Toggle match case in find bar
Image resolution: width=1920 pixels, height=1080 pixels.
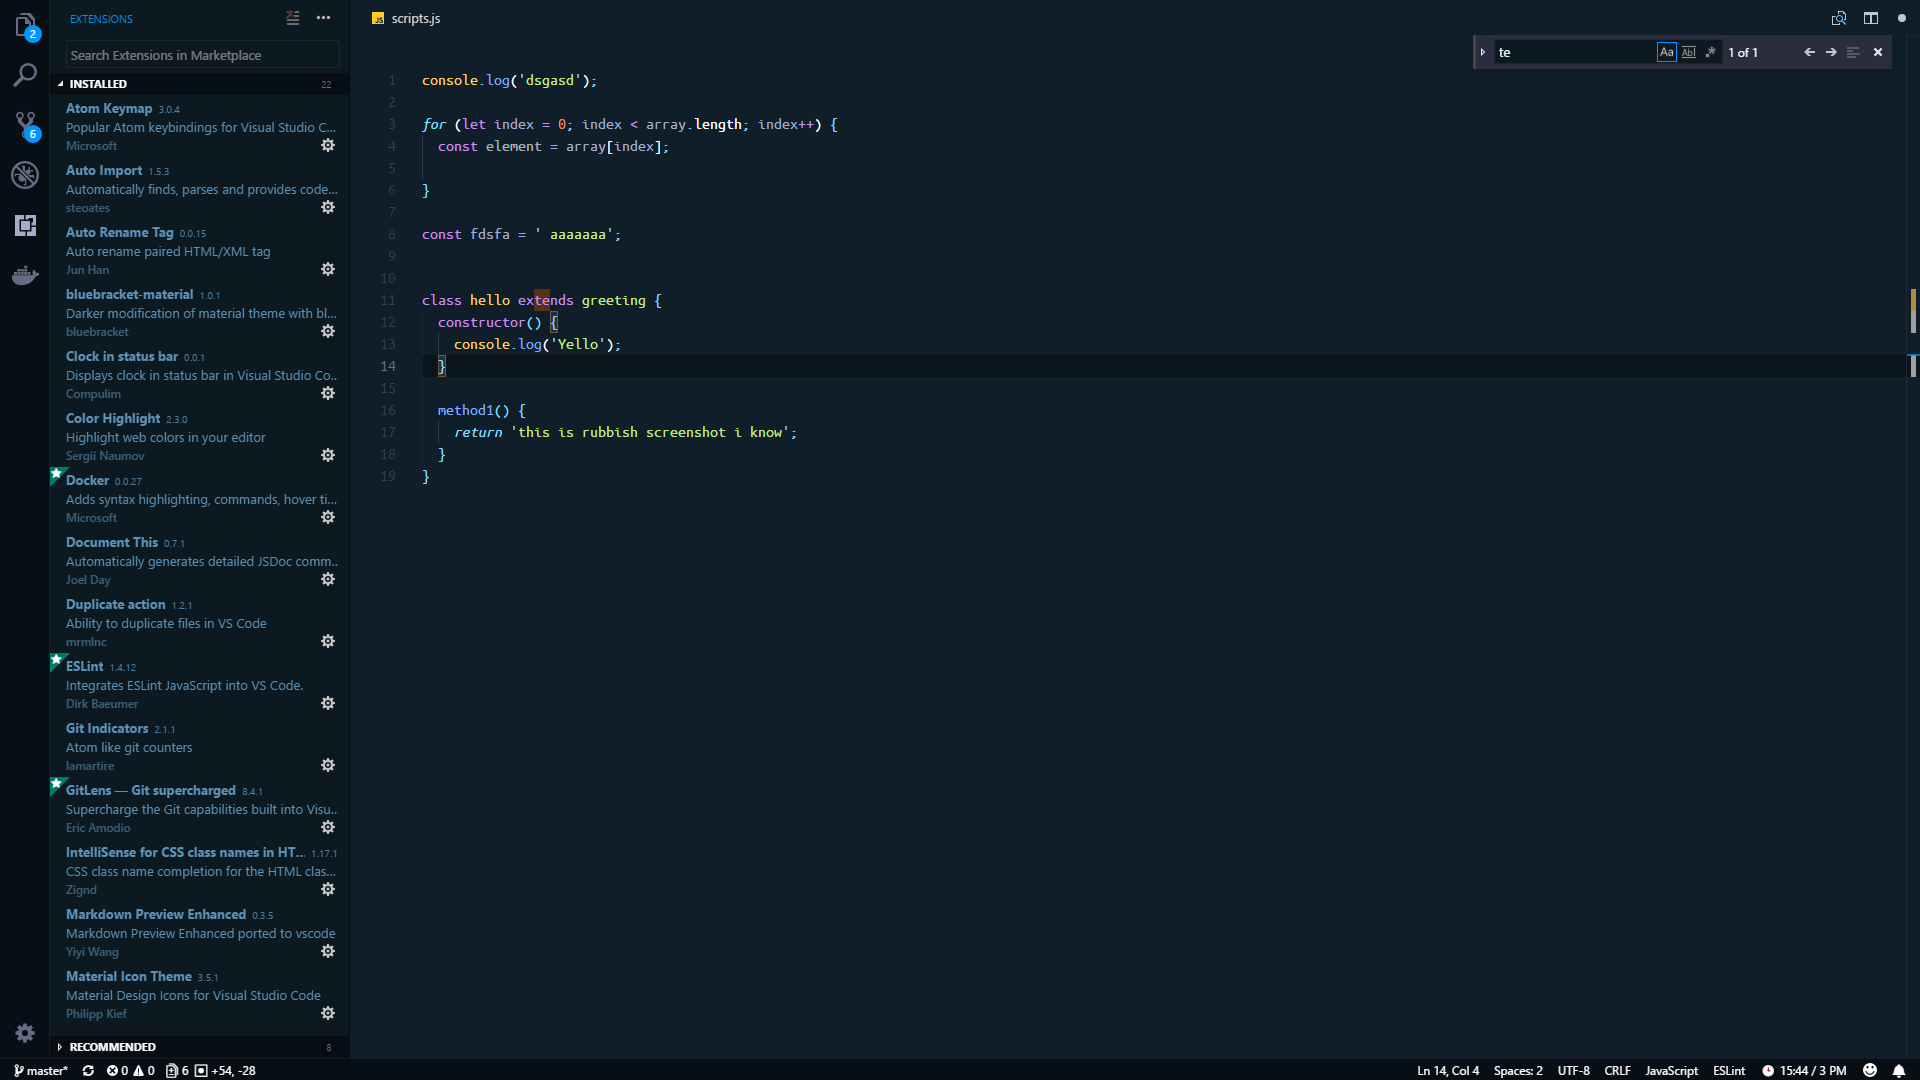point(1667,51)
